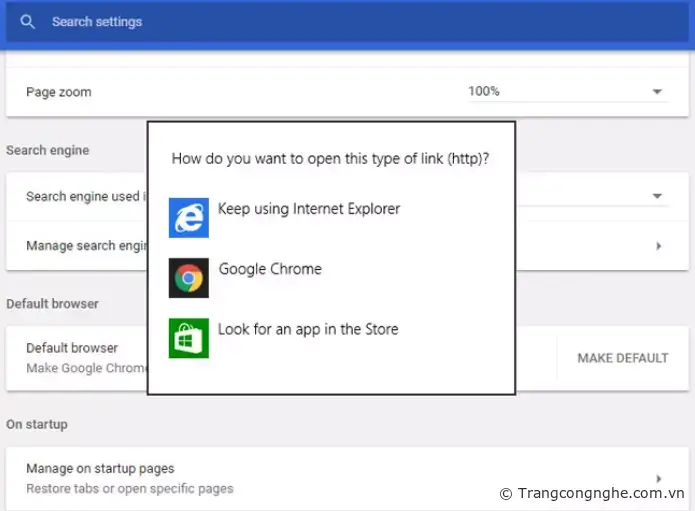Viewport: 695px width, 511px height.
Task: Open the Page zoom dropdown arrow
Action: (x=657, y=92)
